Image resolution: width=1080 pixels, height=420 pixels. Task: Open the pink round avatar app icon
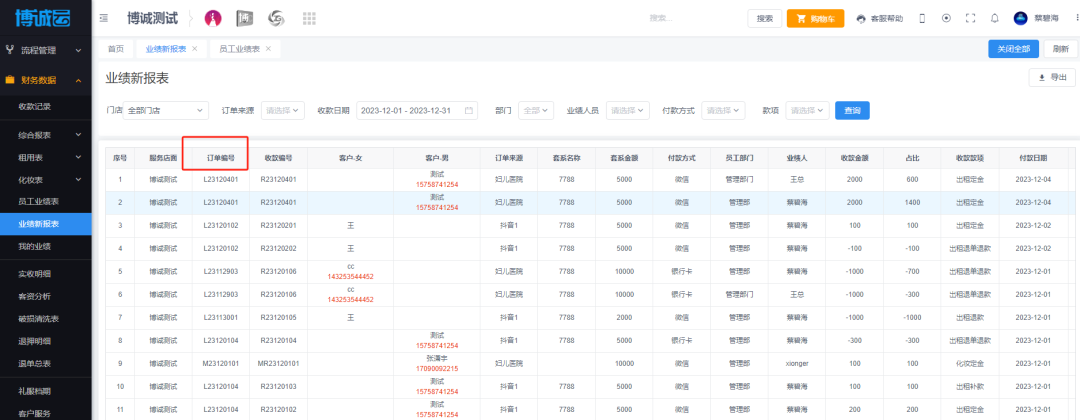click(213, 19)
